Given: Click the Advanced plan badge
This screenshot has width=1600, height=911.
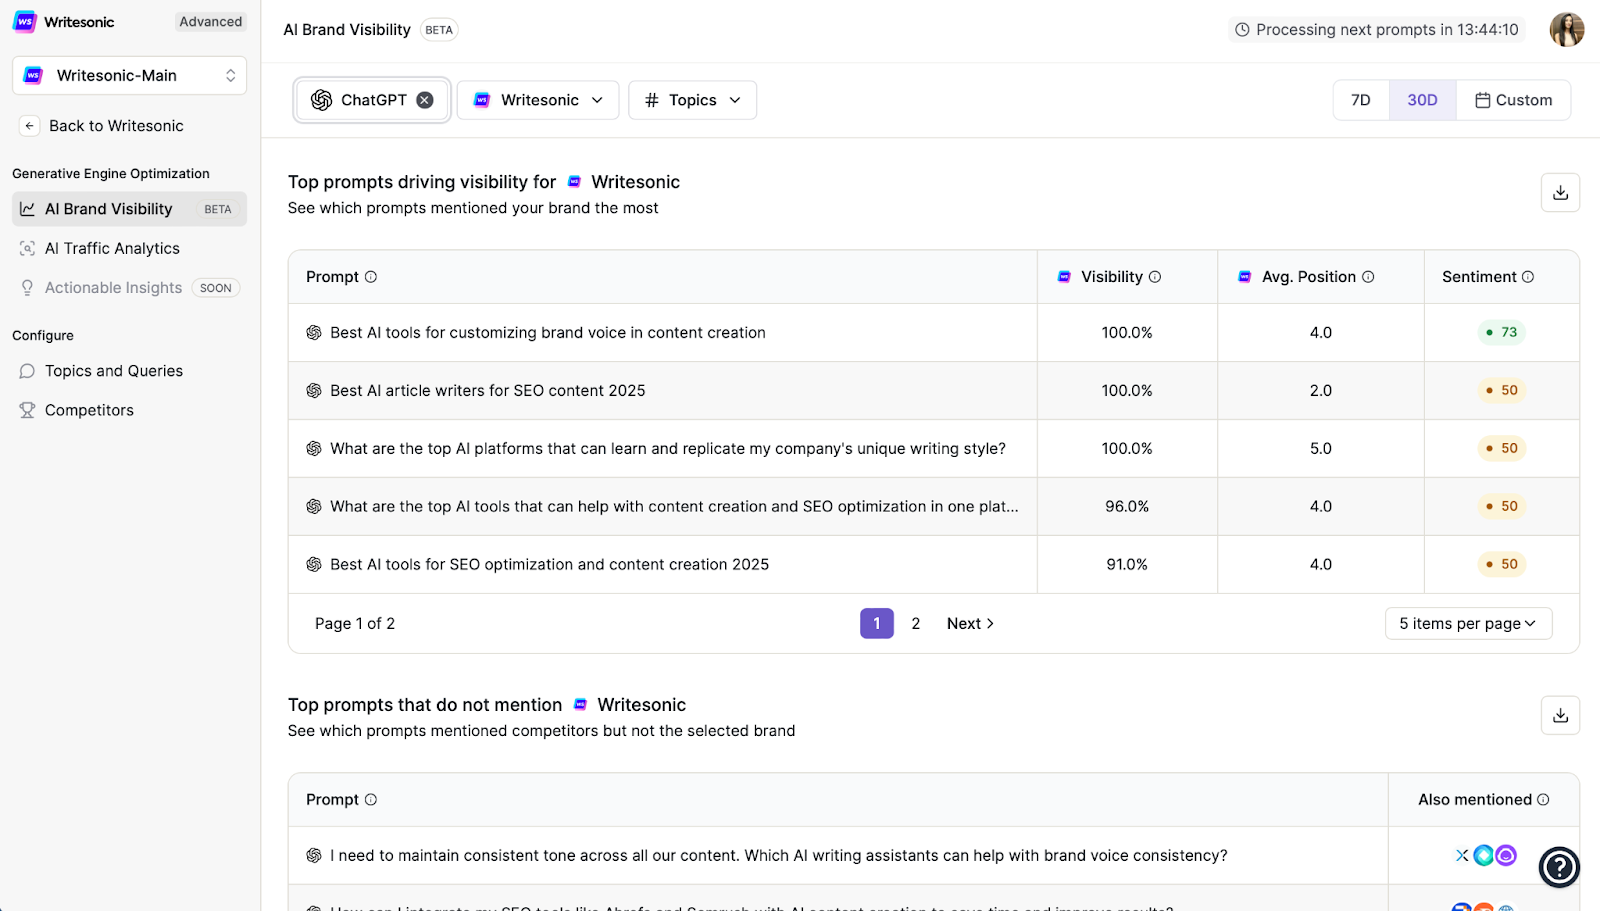Looking at the screenshot, I should [x=210, y=22].
